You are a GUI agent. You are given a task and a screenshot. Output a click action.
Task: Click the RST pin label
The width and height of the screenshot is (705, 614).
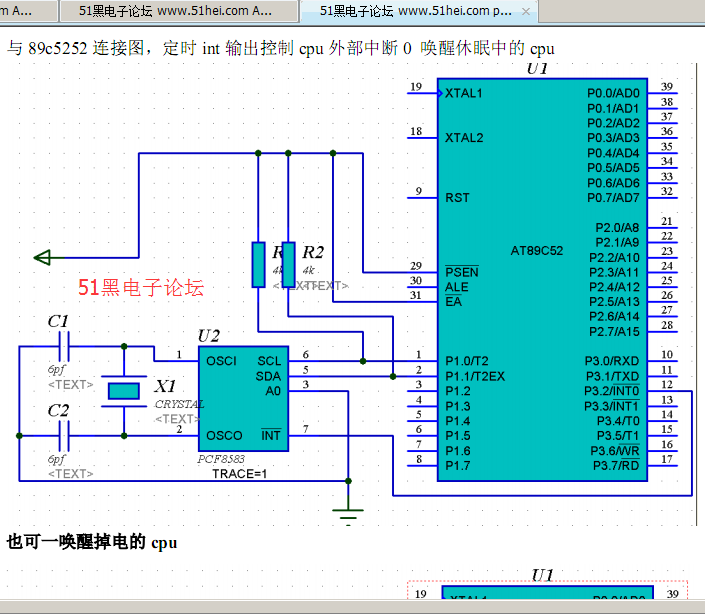coord(457,198)
